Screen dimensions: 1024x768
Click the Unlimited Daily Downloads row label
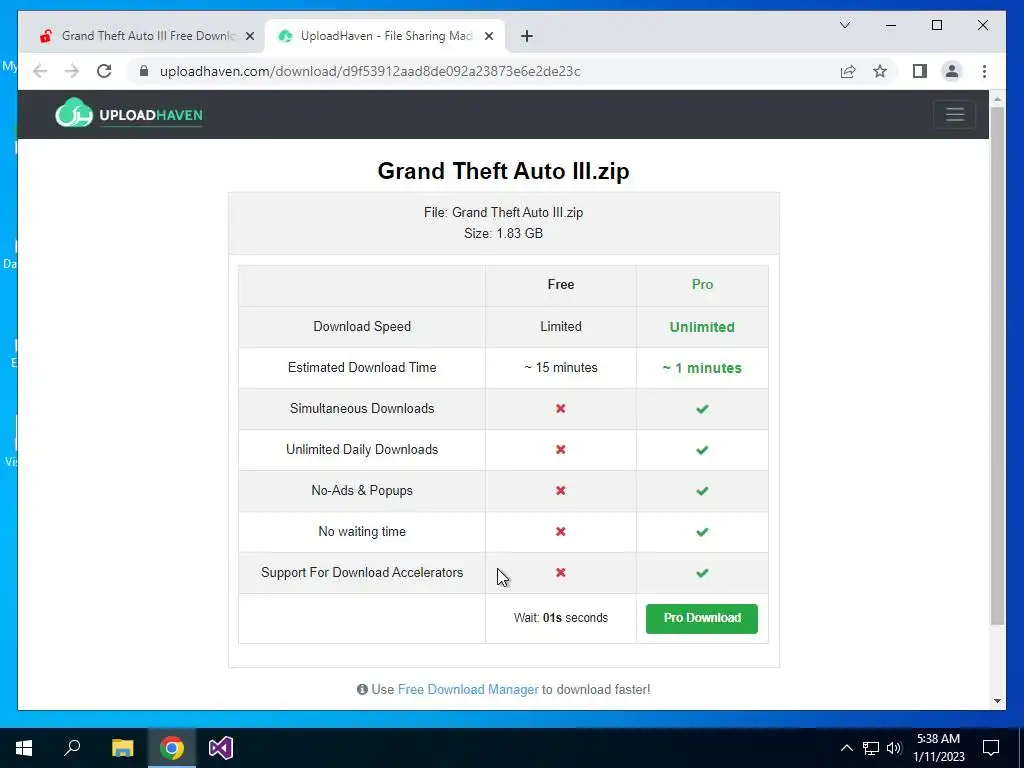pyautogui.click(x=362, y=450)
